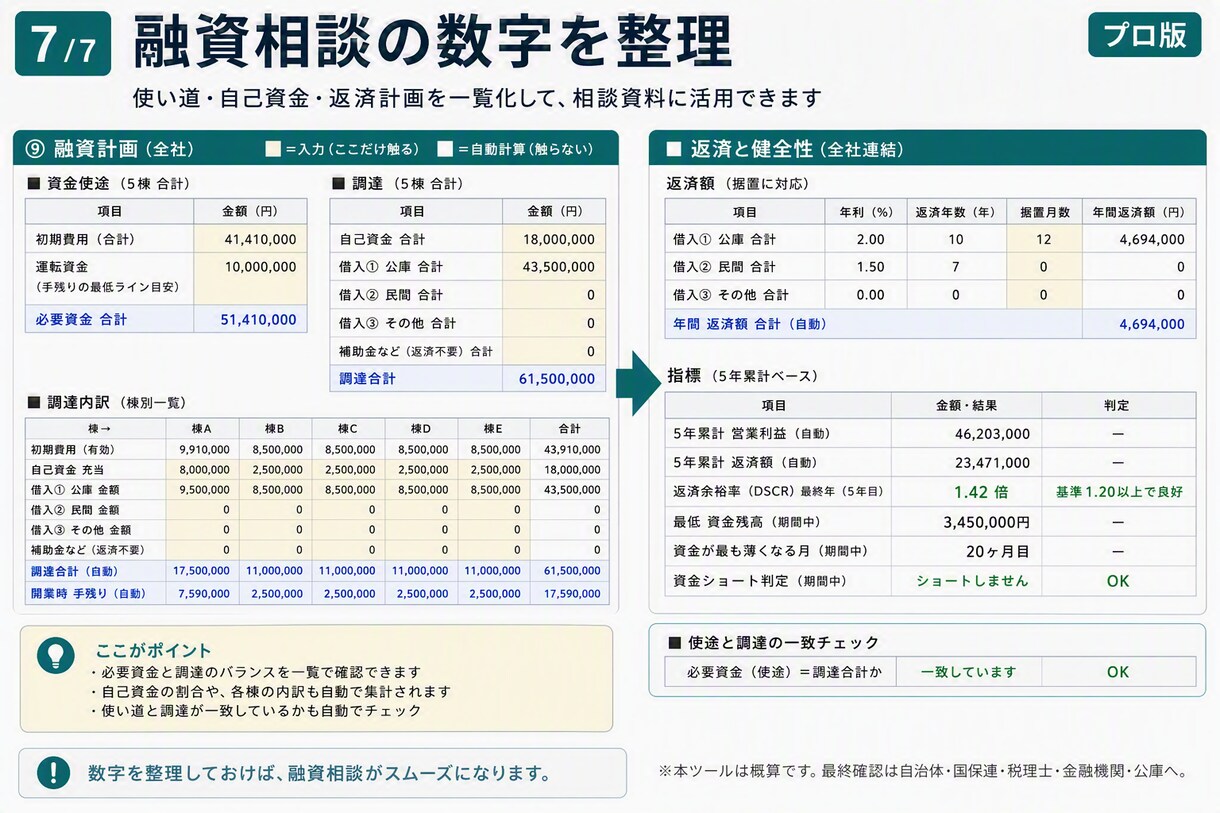The height and width of the screenshot is (813, 1220).
Task: Click the cream 入力 legend swatch
Action: click(273, 150)
